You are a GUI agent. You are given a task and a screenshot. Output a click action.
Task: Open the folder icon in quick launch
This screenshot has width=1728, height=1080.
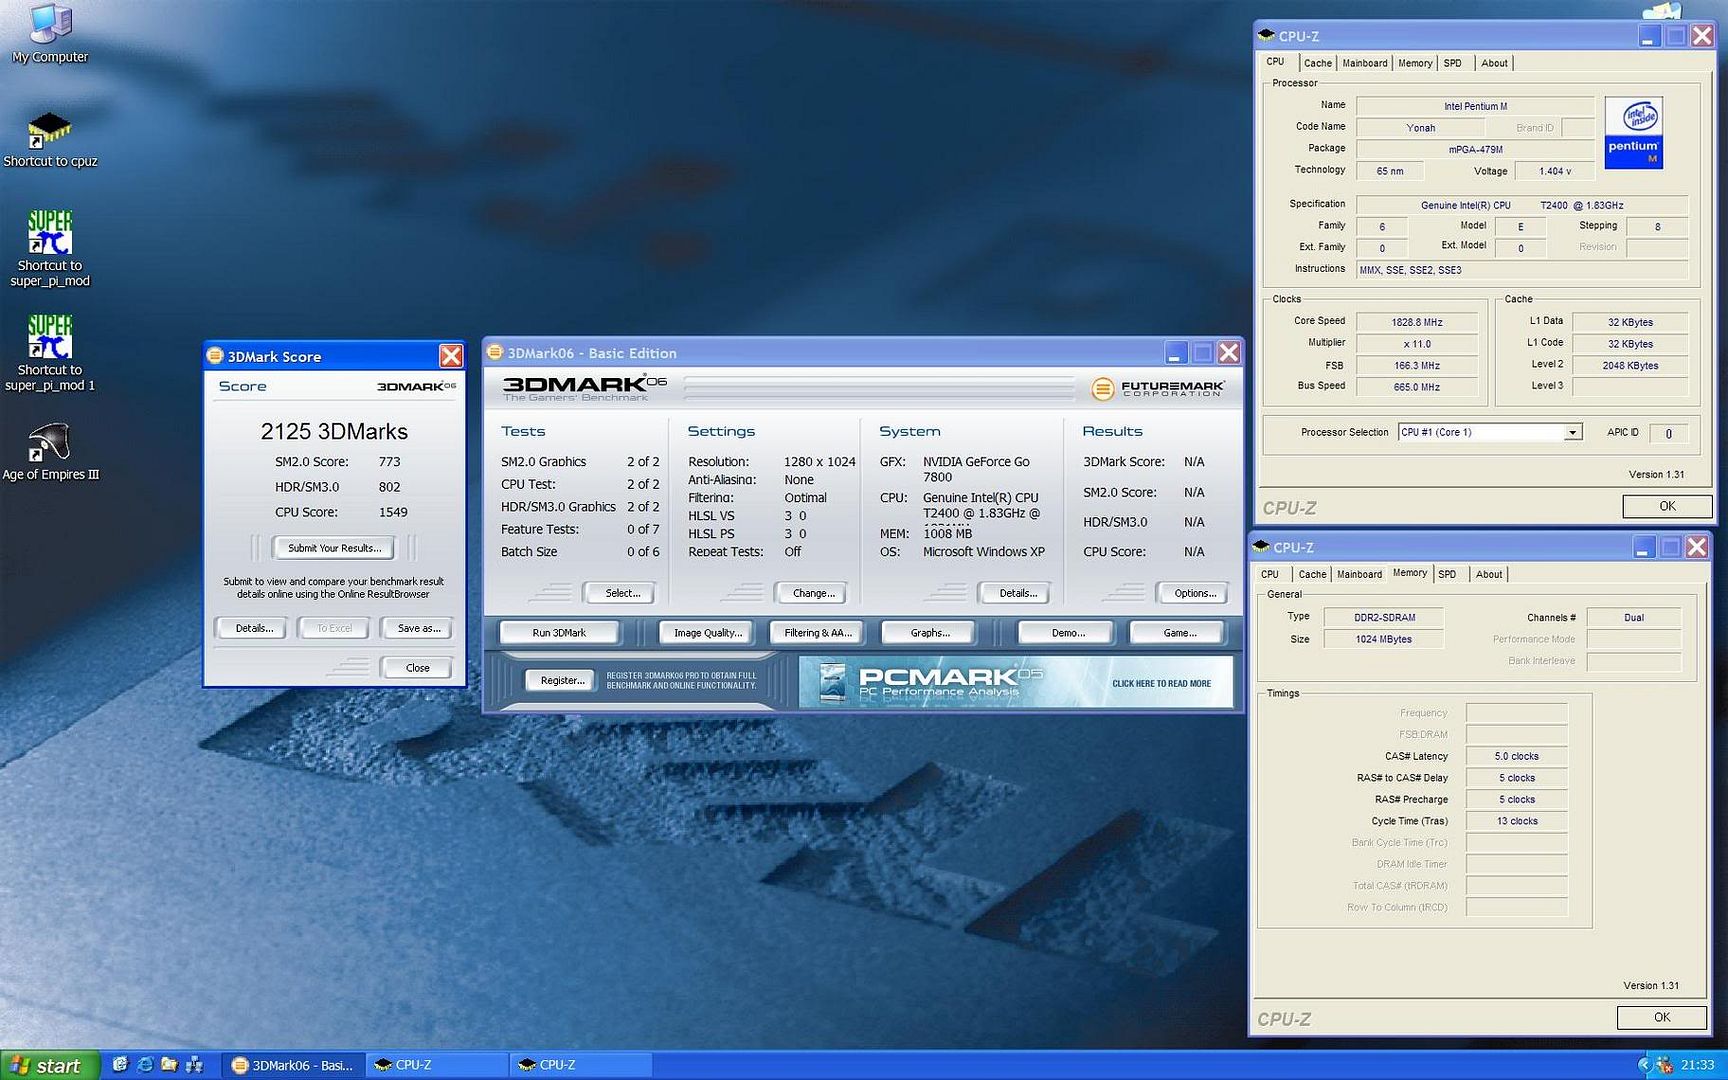pos(169,1065)
